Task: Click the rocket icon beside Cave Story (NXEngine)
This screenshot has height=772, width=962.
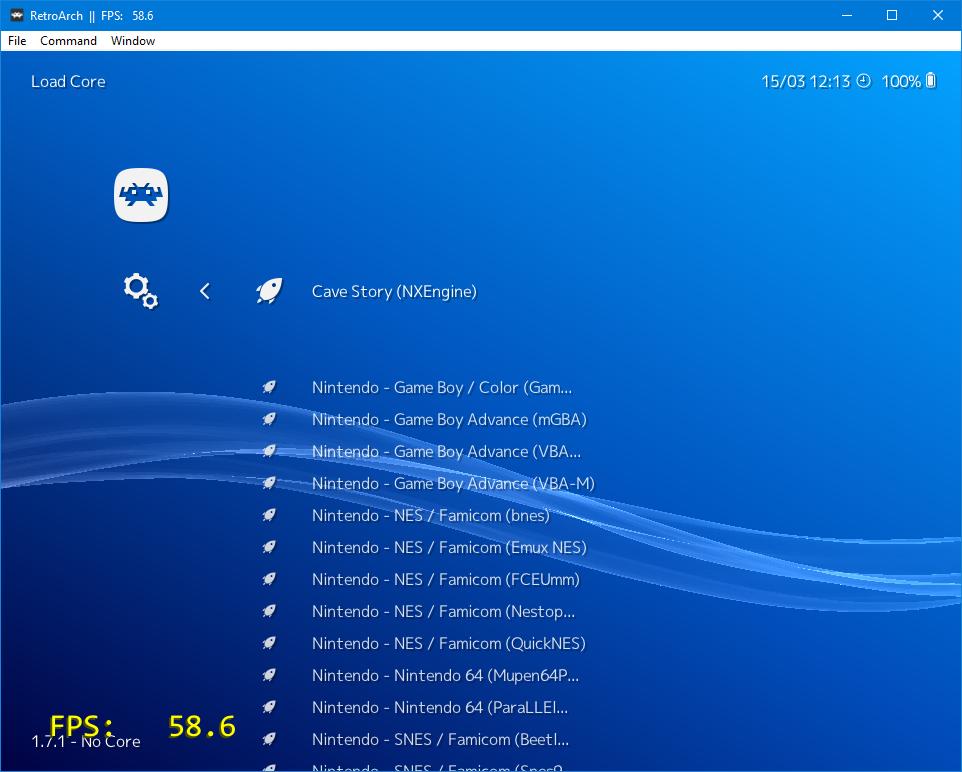Action: click(x=268, y=291)
